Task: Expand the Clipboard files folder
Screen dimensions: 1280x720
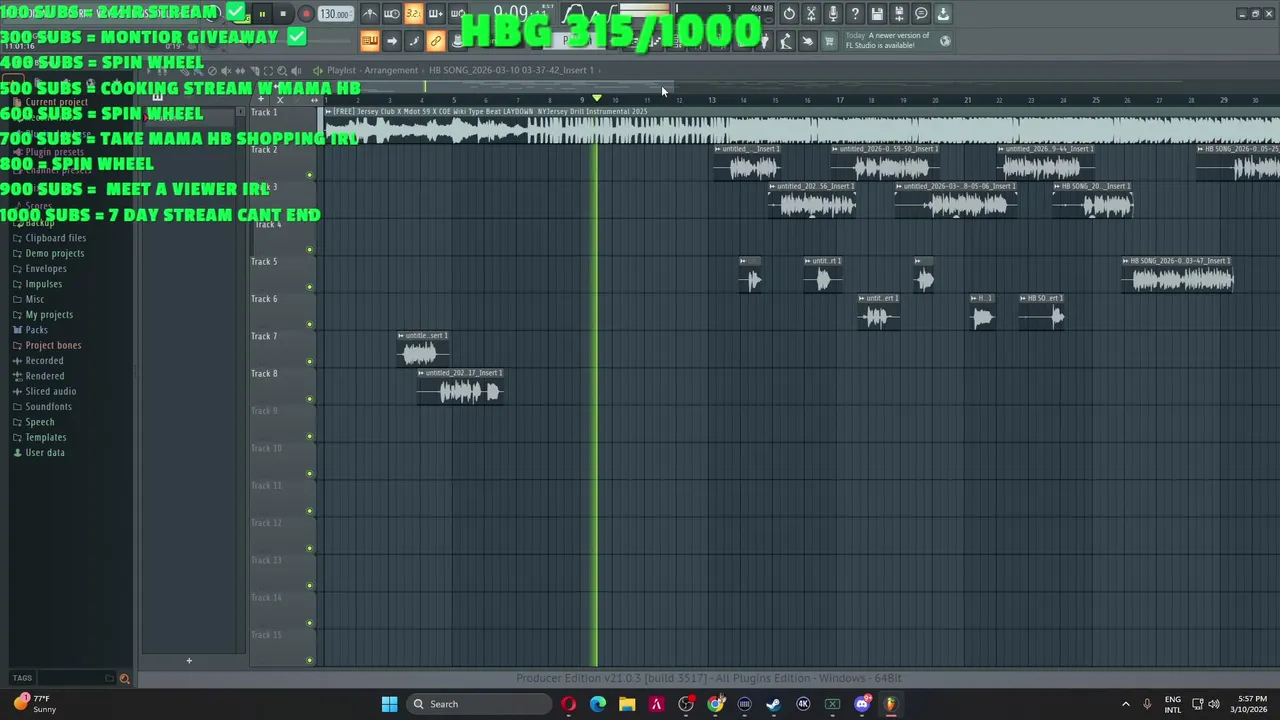Action: point(55,238)
